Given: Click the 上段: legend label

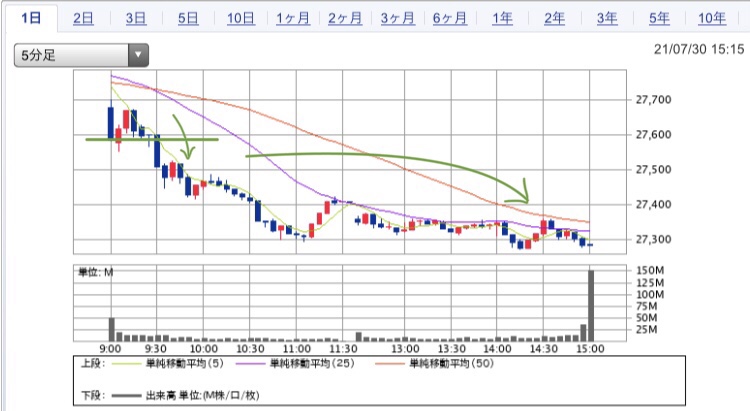Looking at the screenshot, I should coord(93,364).
